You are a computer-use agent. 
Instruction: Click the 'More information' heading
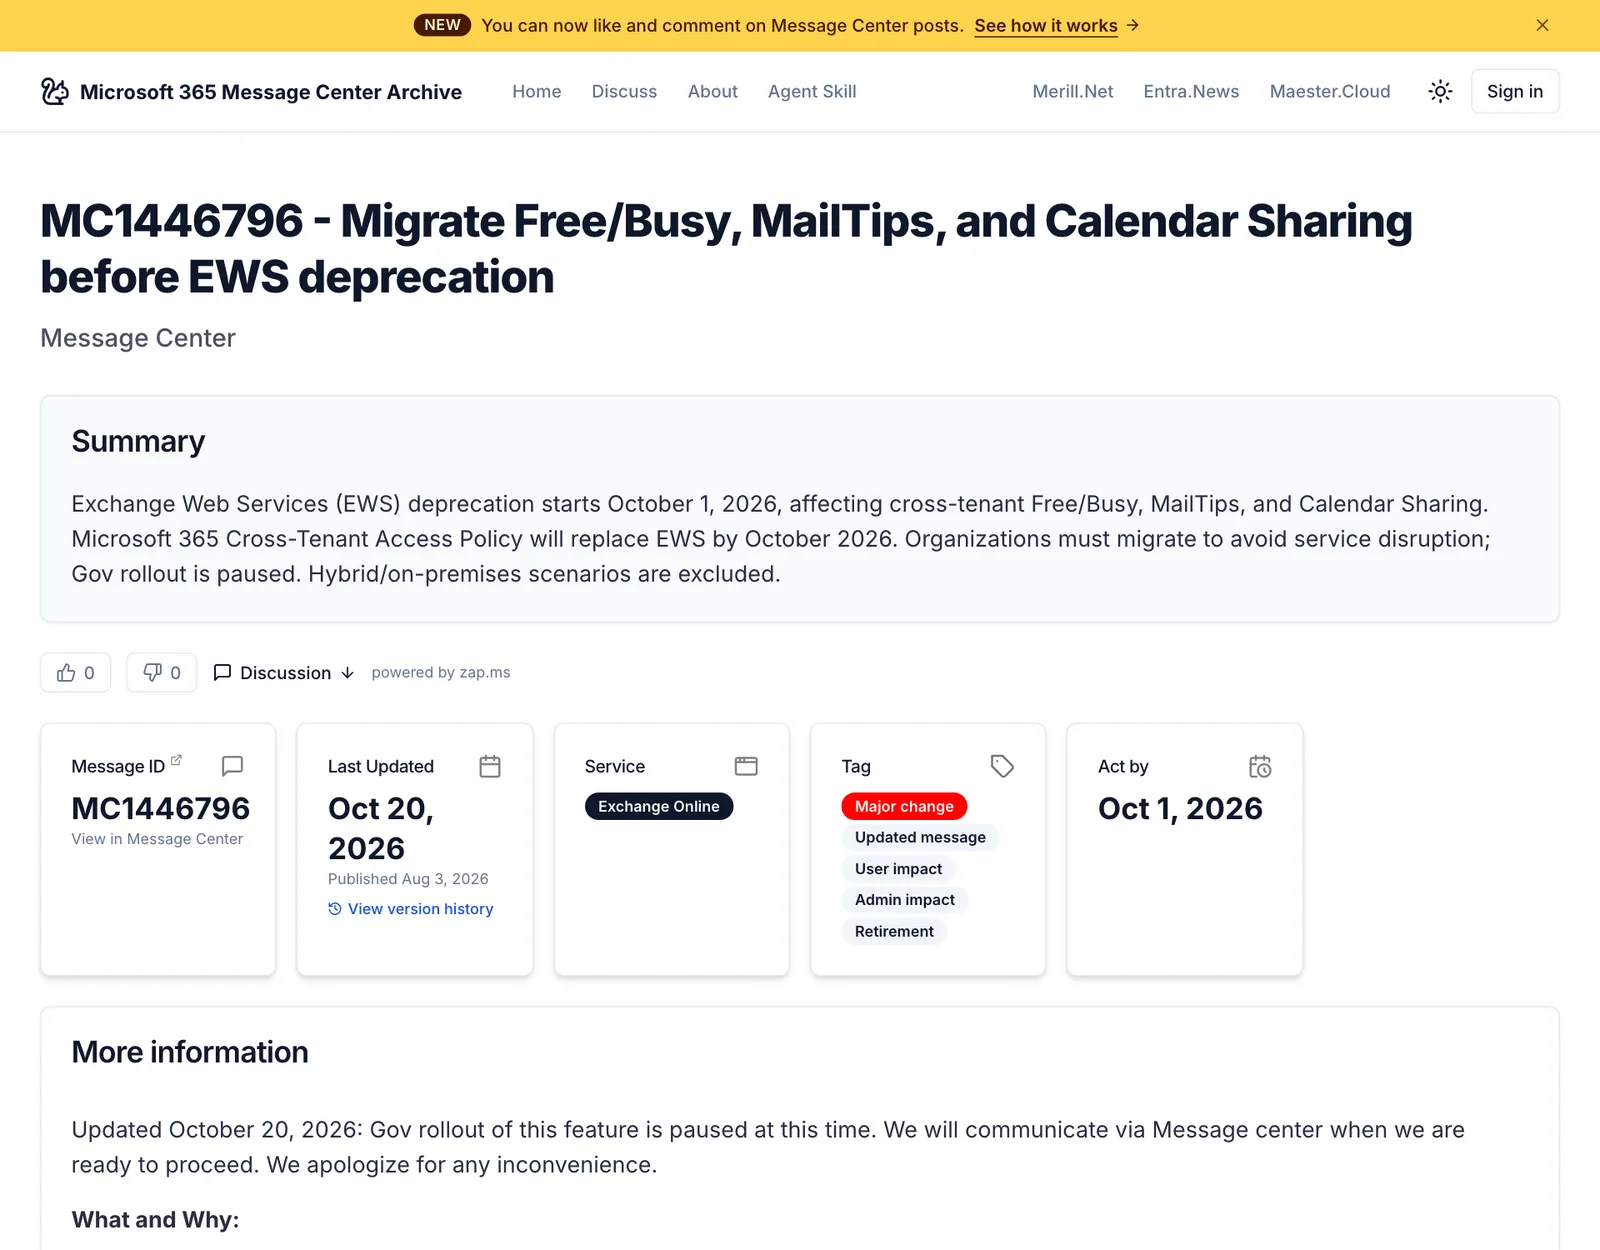(x=190, y=1052)
